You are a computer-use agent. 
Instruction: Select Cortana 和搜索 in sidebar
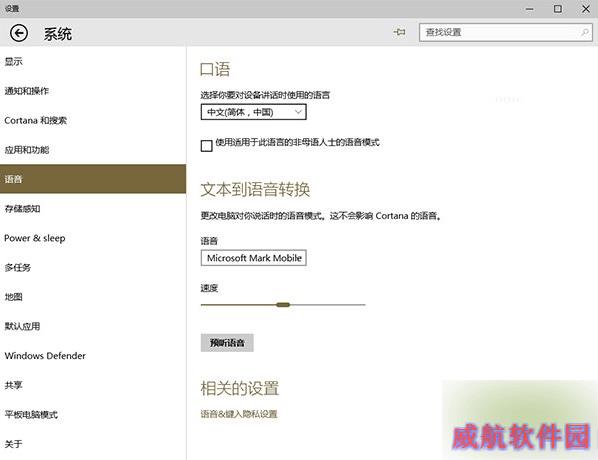pos(93,121)
